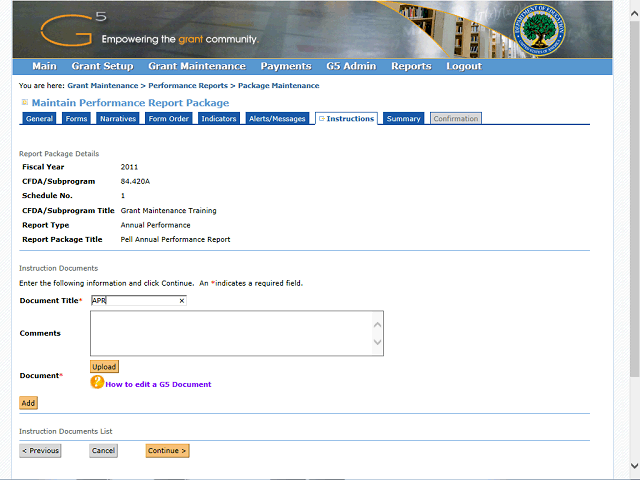Screen dimensions: 640x480
Task: Click Instruction Documents List heading
Action: (x=66, y=431)
